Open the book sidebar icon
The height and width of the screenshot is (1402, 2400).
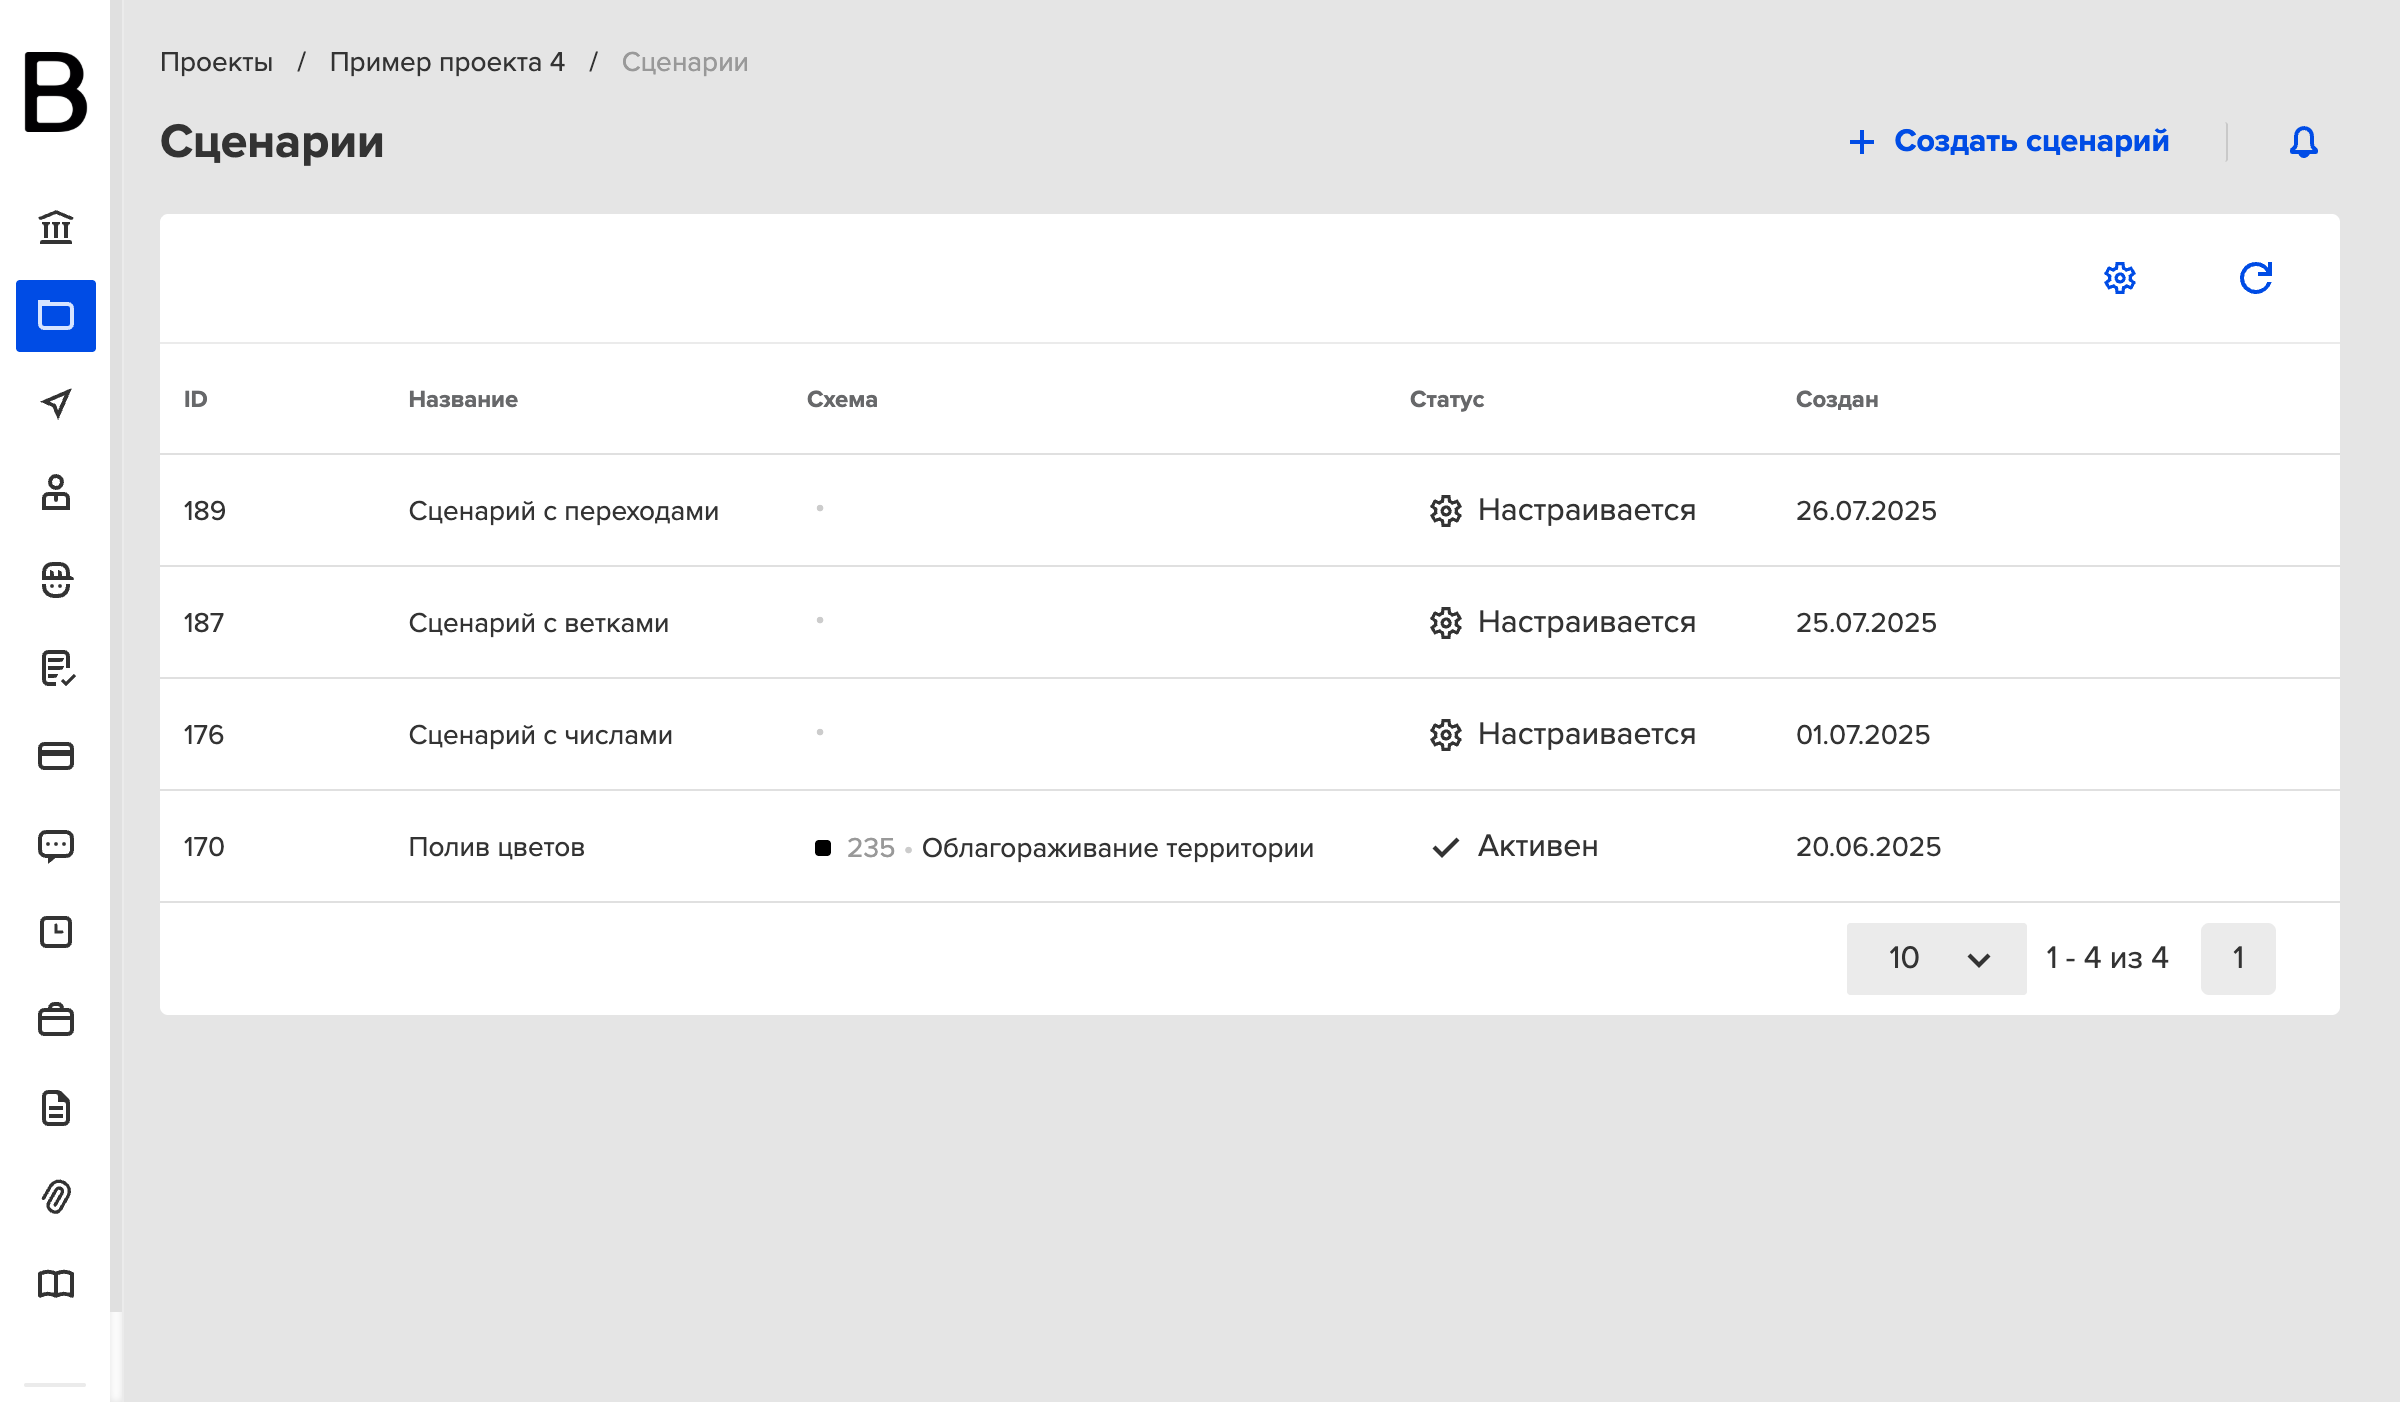(x=56, y=1284)
